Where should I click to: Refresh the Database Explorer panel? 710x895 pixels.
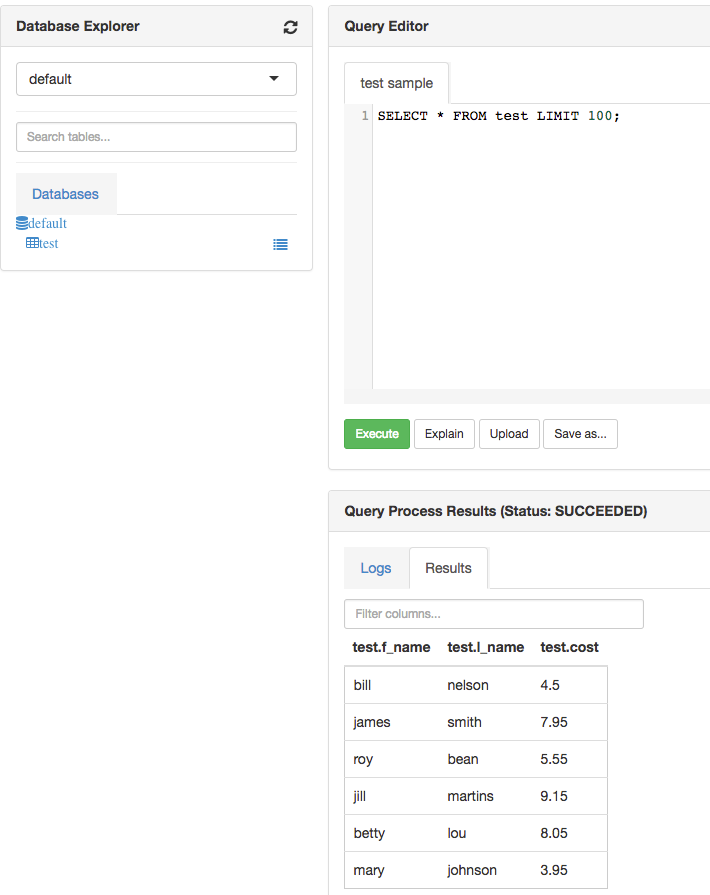coord(291,27)
